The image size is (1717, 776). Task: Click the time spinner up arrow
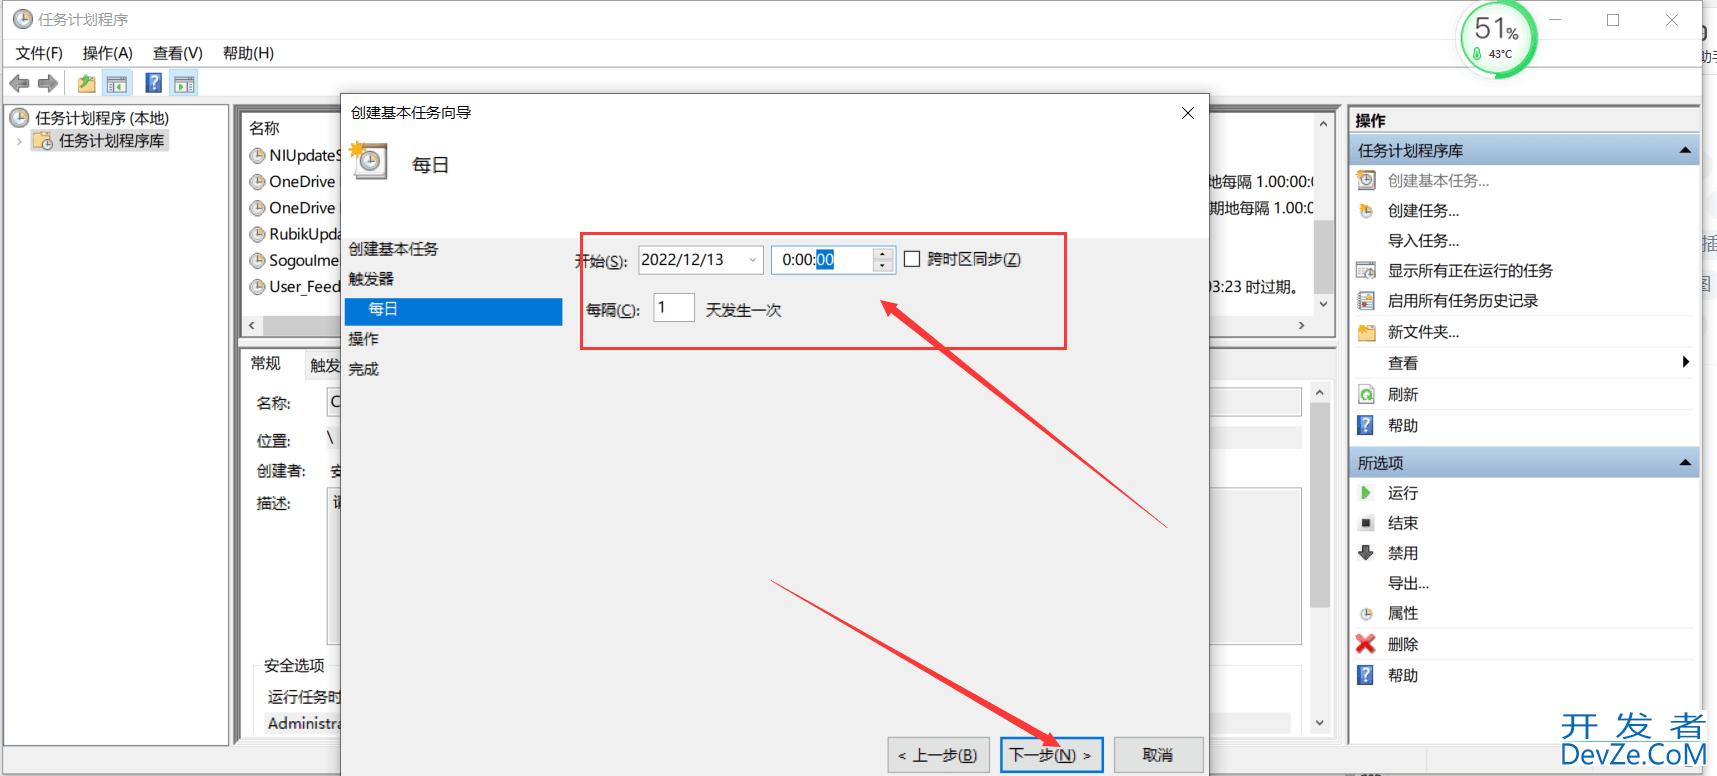(882, 254)
